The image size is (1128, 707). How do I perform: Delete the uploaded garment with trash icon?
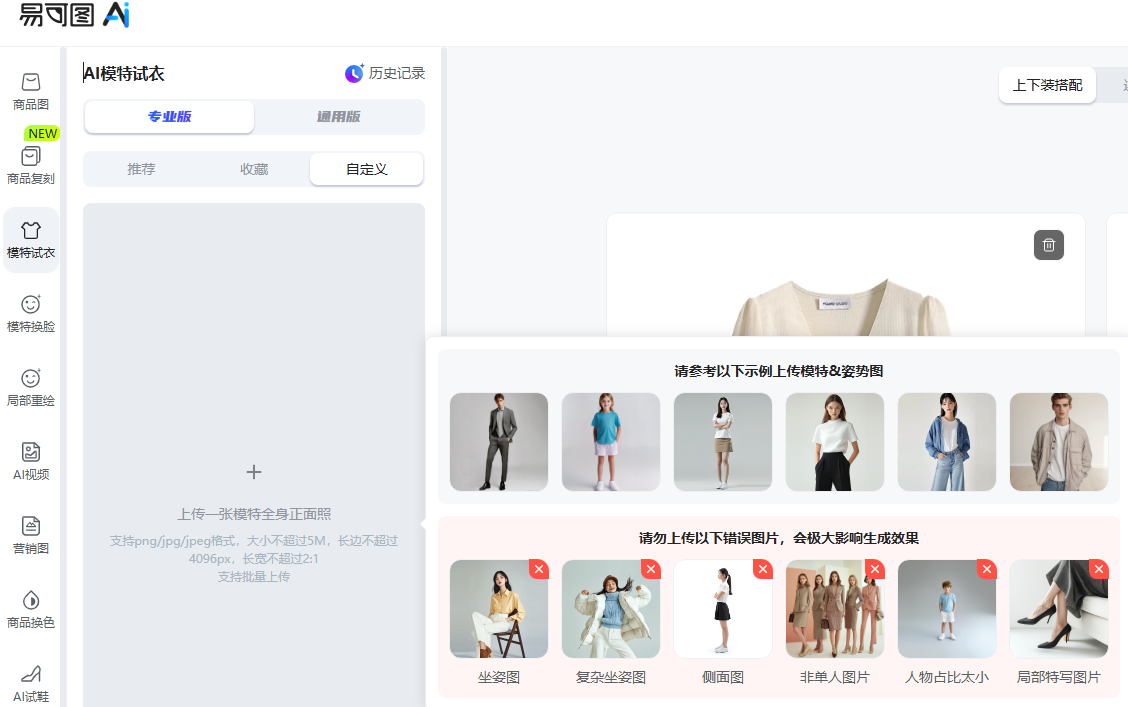[1049, 245]
